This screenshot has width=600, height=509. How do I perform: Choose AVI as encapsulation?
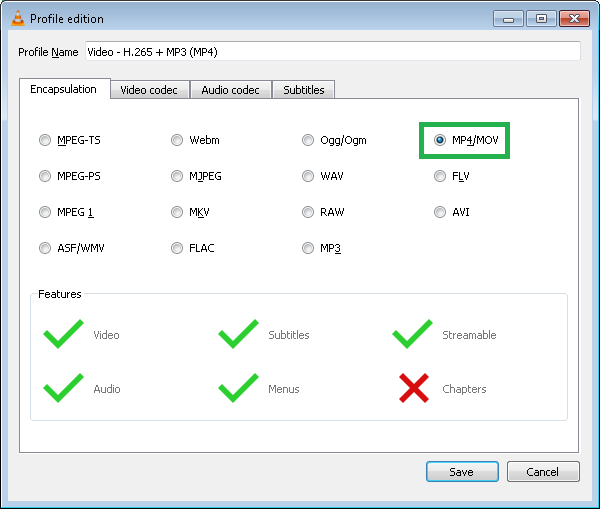tap(440, 212)
